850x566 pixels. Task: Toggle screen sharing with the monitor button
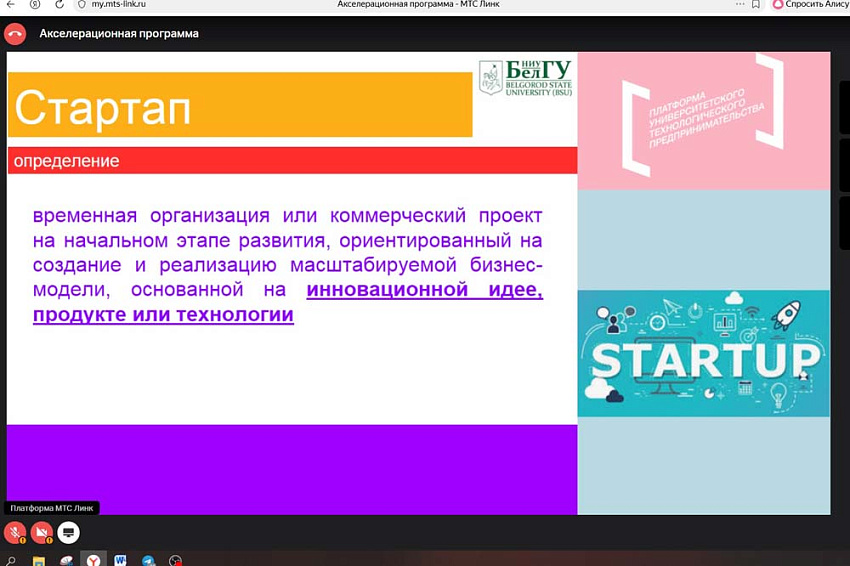pyautogui.click(x=68, y=532)
